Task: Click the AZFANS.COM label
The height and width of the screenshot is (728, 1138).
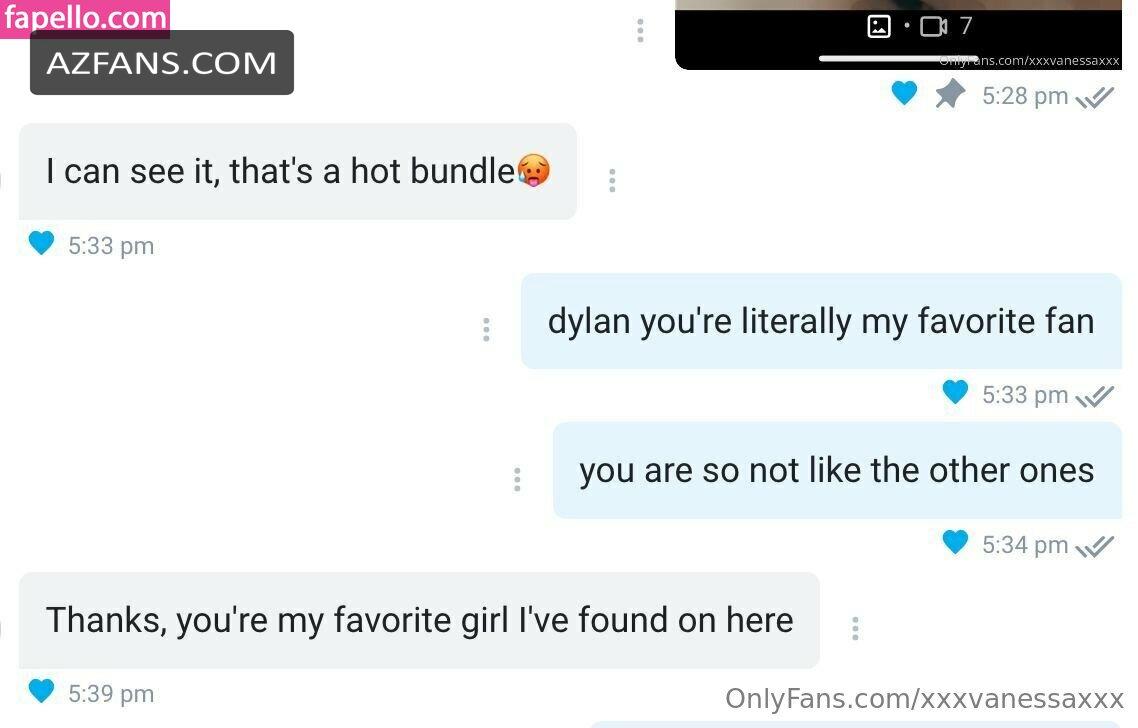Action: click(162, 63)
